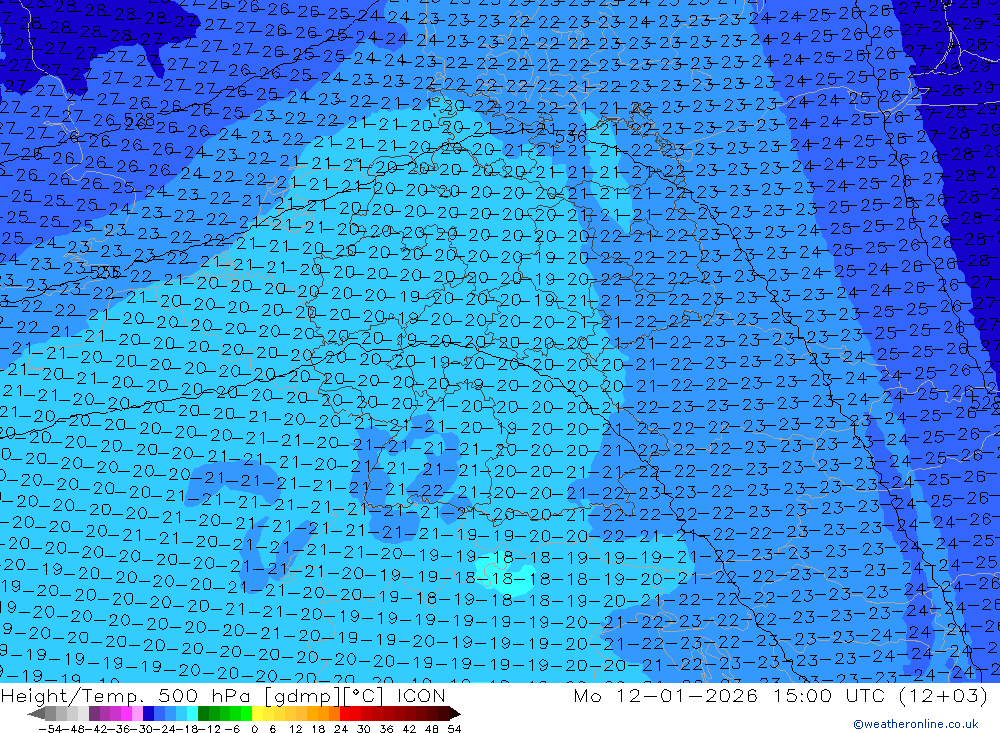This screenshot has height=733, width=1000.
Task: Click the 48 legend scale label
Action: (x=432, y=729)
